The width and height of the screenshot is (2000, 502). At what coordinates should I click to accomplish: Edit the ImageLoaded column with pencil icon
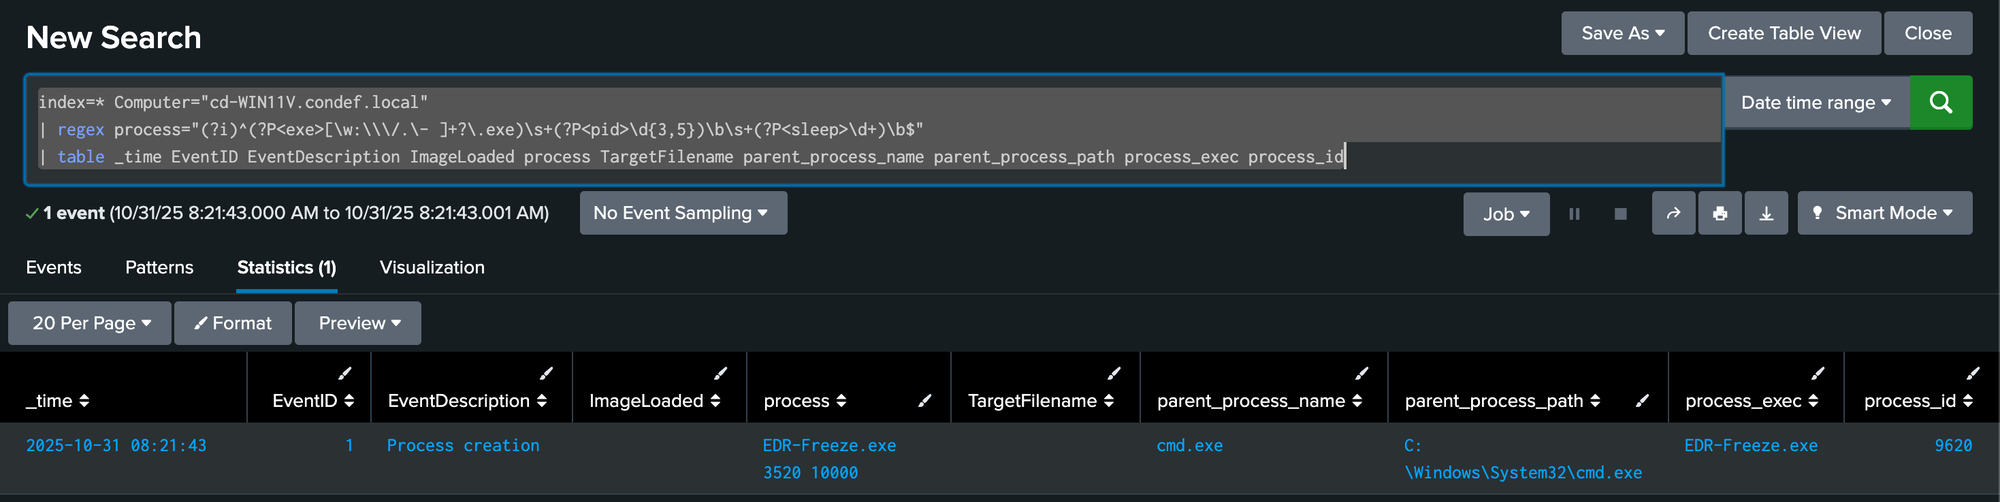click(x=720, y=373)
